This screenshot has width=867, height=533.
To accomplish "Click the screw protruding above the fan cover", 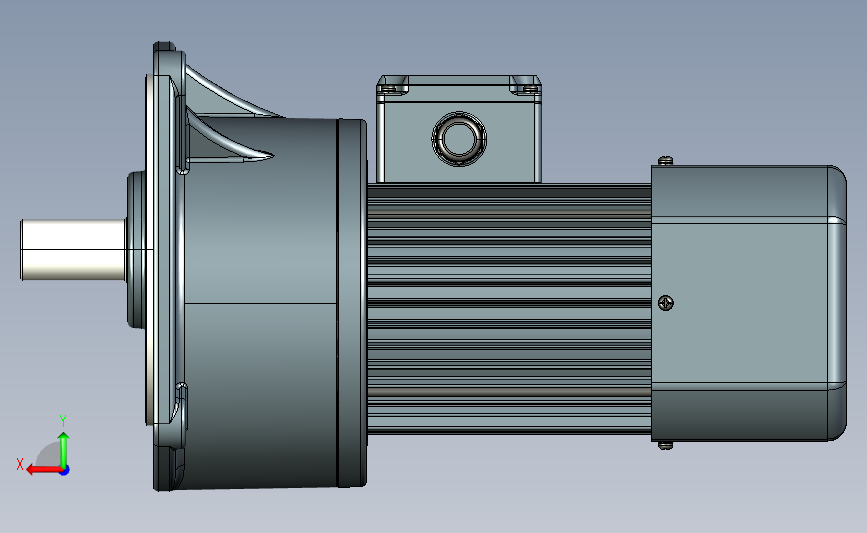I will (x=666, y=161).
